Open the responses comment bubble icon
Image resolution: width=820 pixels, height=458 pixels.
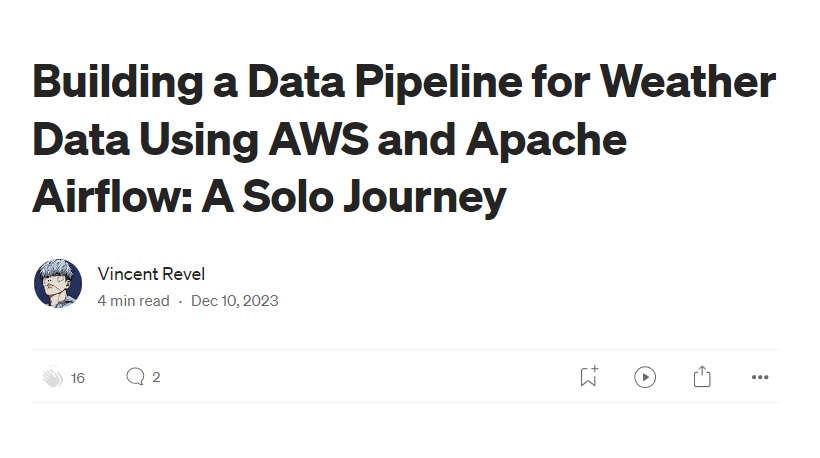click(x=135, y=377)
